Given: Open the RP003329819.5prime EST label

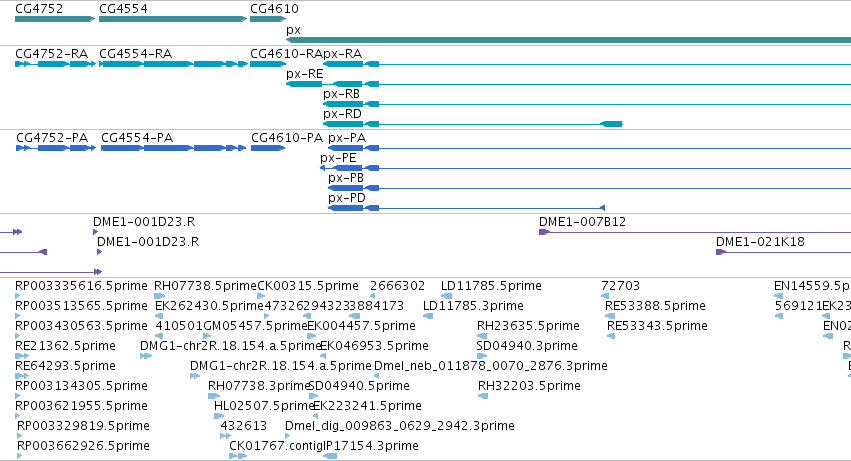Looking at the screenshot, I should point(83,427).
